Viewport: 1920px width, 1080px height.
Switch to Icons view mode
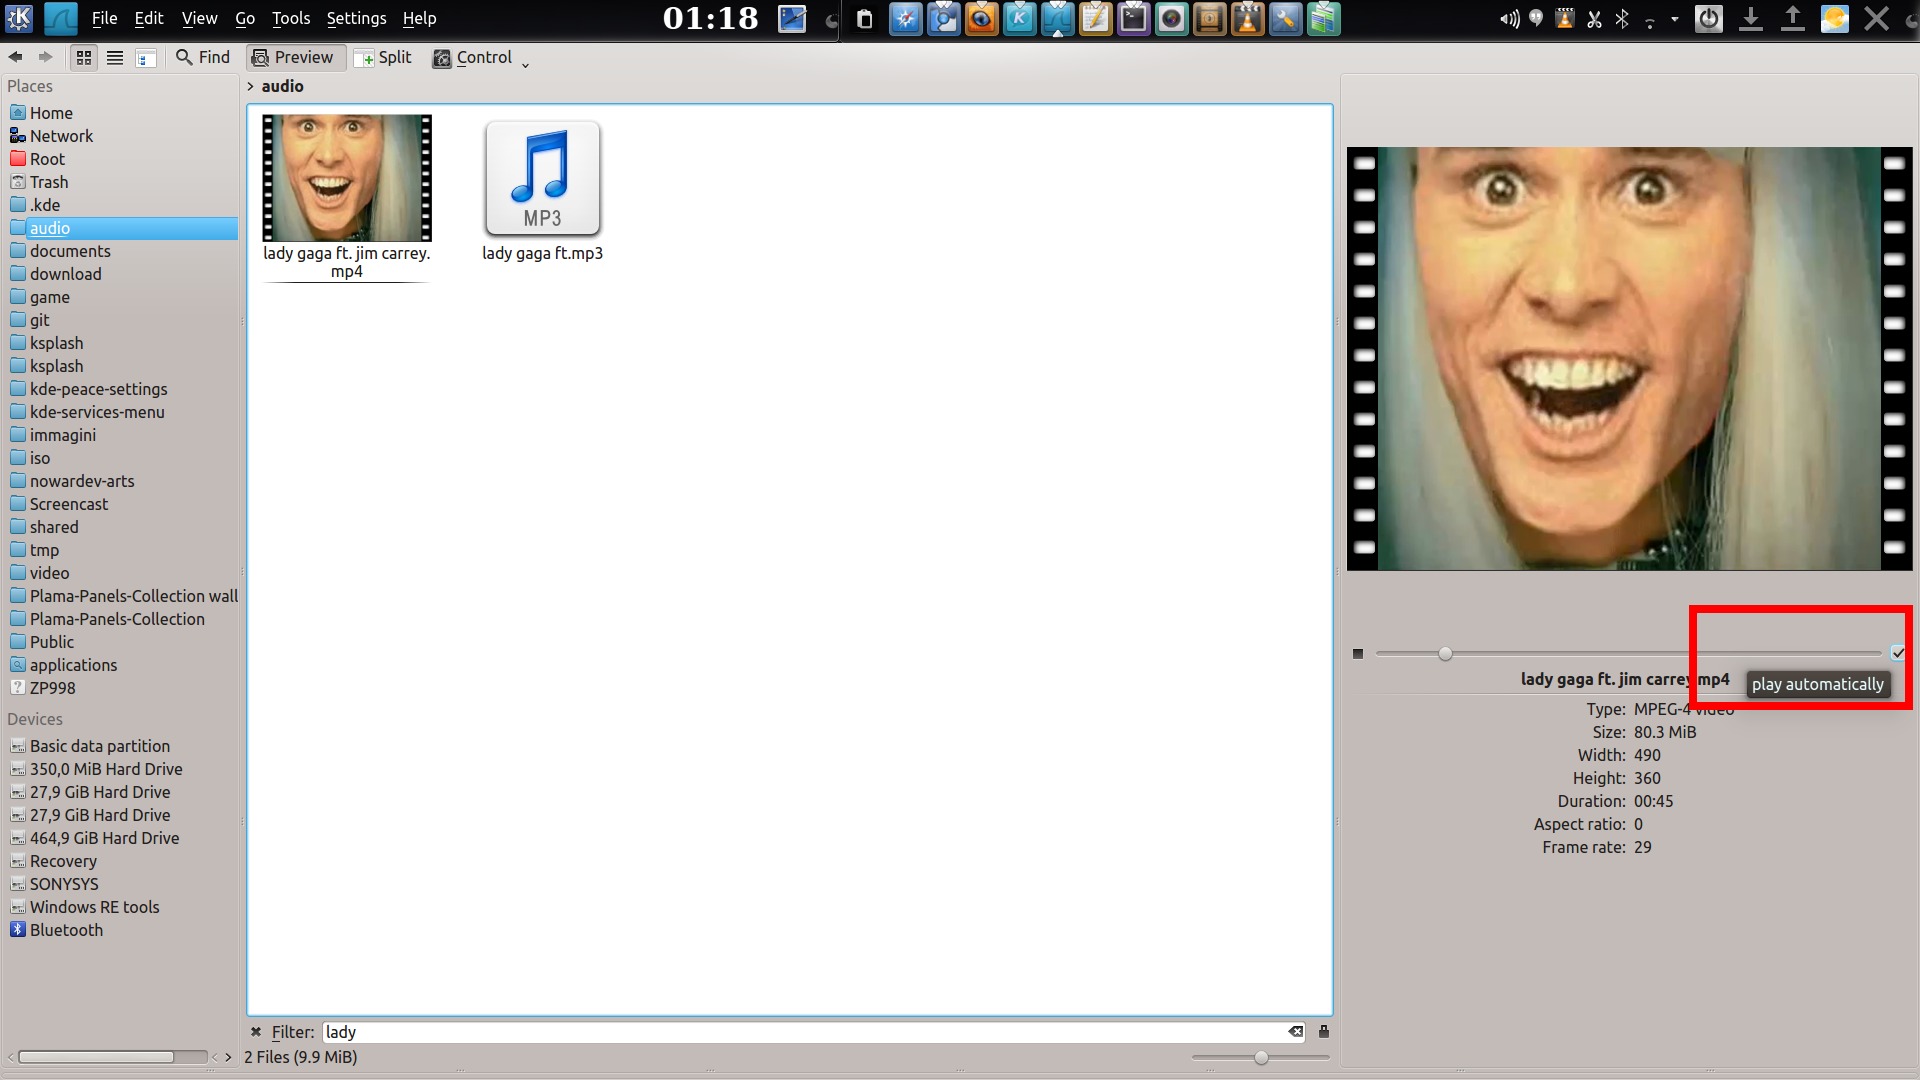point(84,58)
